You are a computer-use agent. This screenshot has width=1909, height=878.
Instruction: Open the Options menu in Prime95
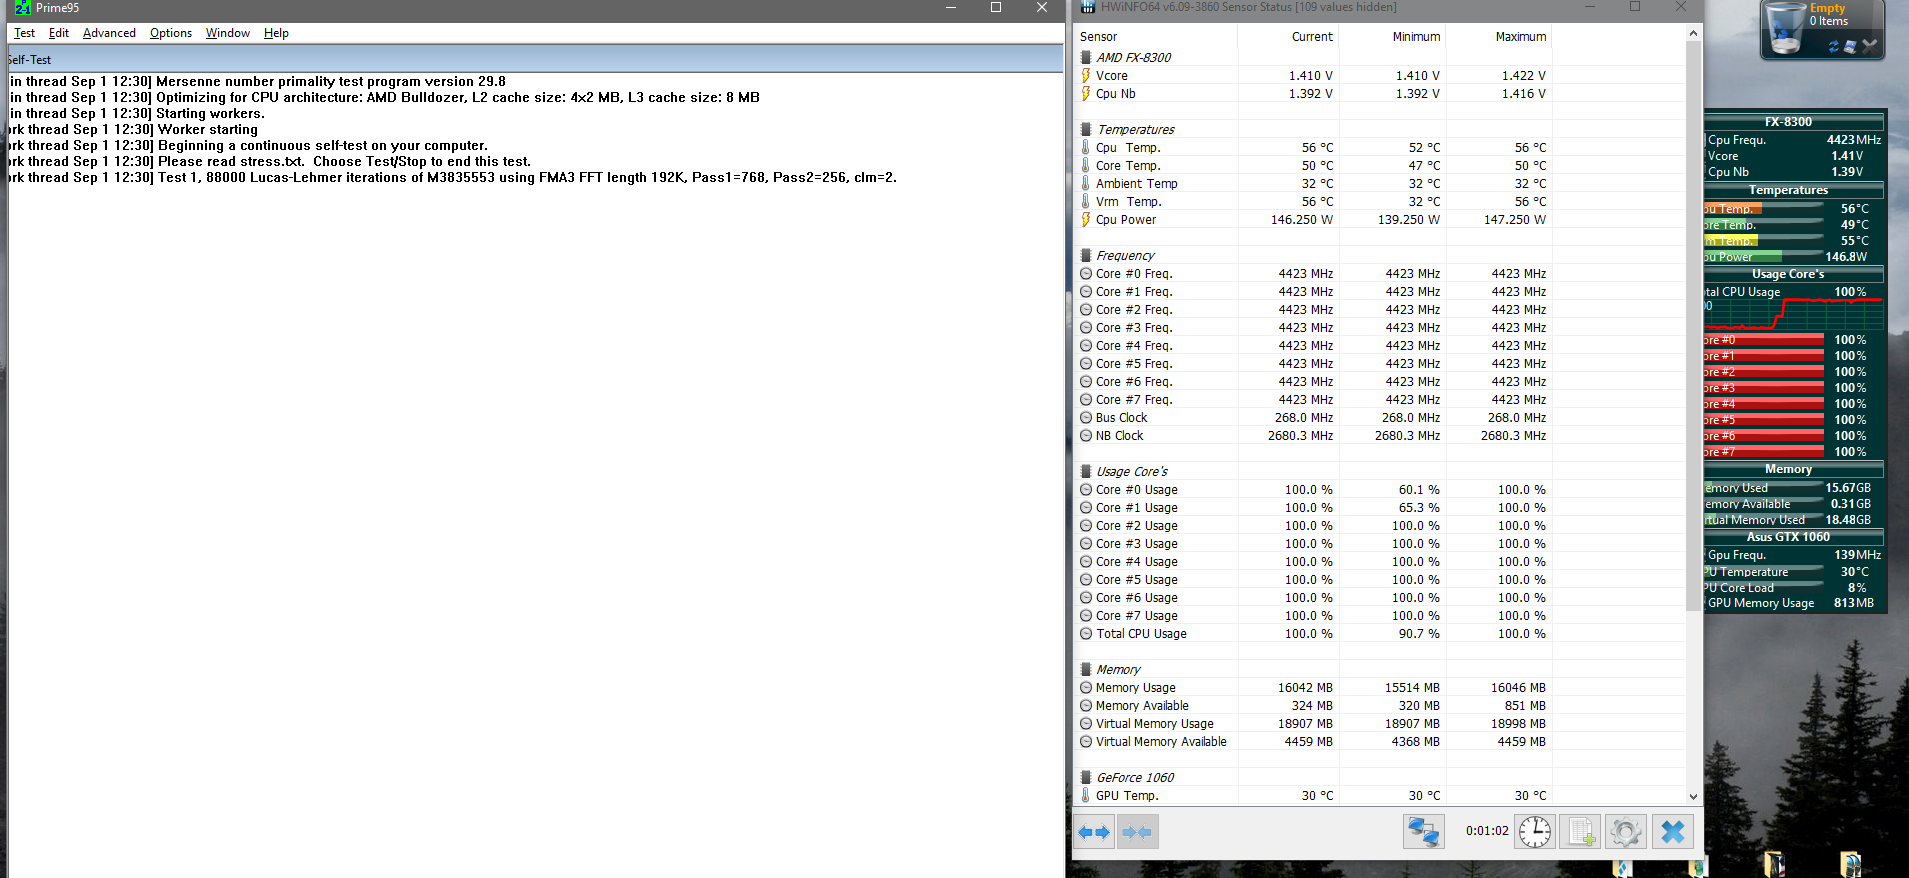[x=171, y=33]
